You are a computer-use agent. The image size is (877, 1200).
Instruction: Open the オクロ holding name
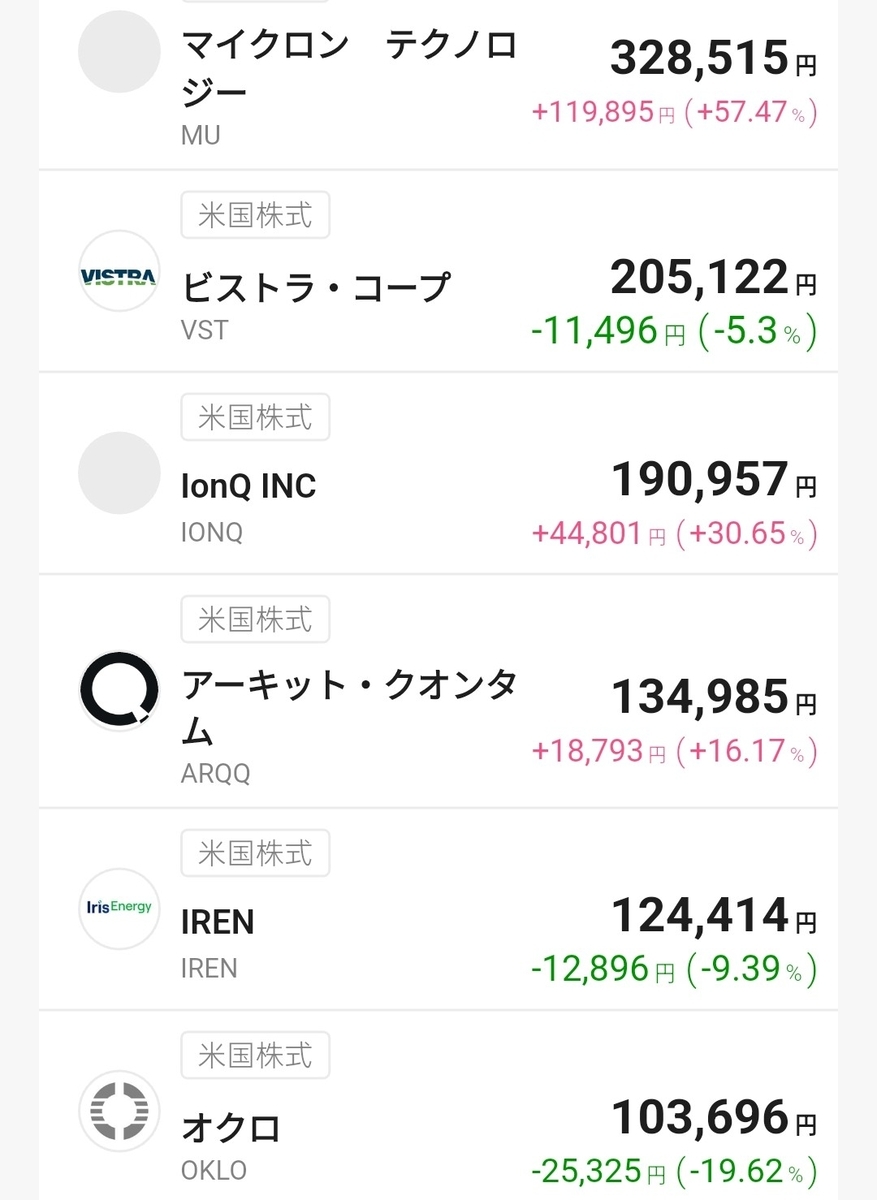tap(231, 1129)
